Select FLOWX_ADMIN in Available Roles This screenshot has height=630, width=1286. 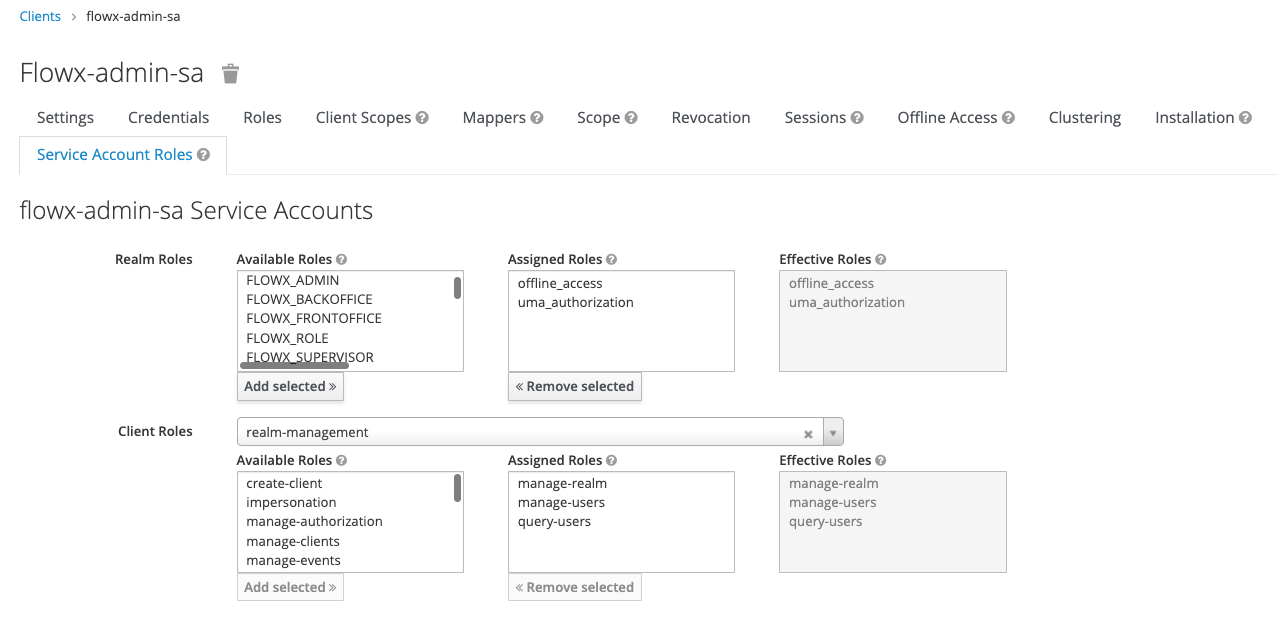click(293, 280)
